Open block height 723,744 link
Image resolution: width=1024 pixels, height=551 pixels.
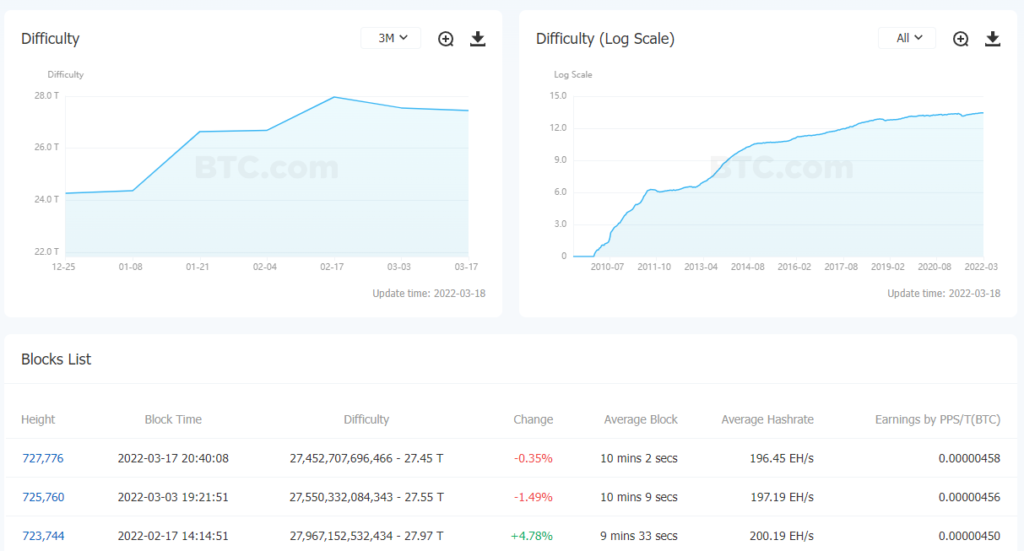pos(43,536)
